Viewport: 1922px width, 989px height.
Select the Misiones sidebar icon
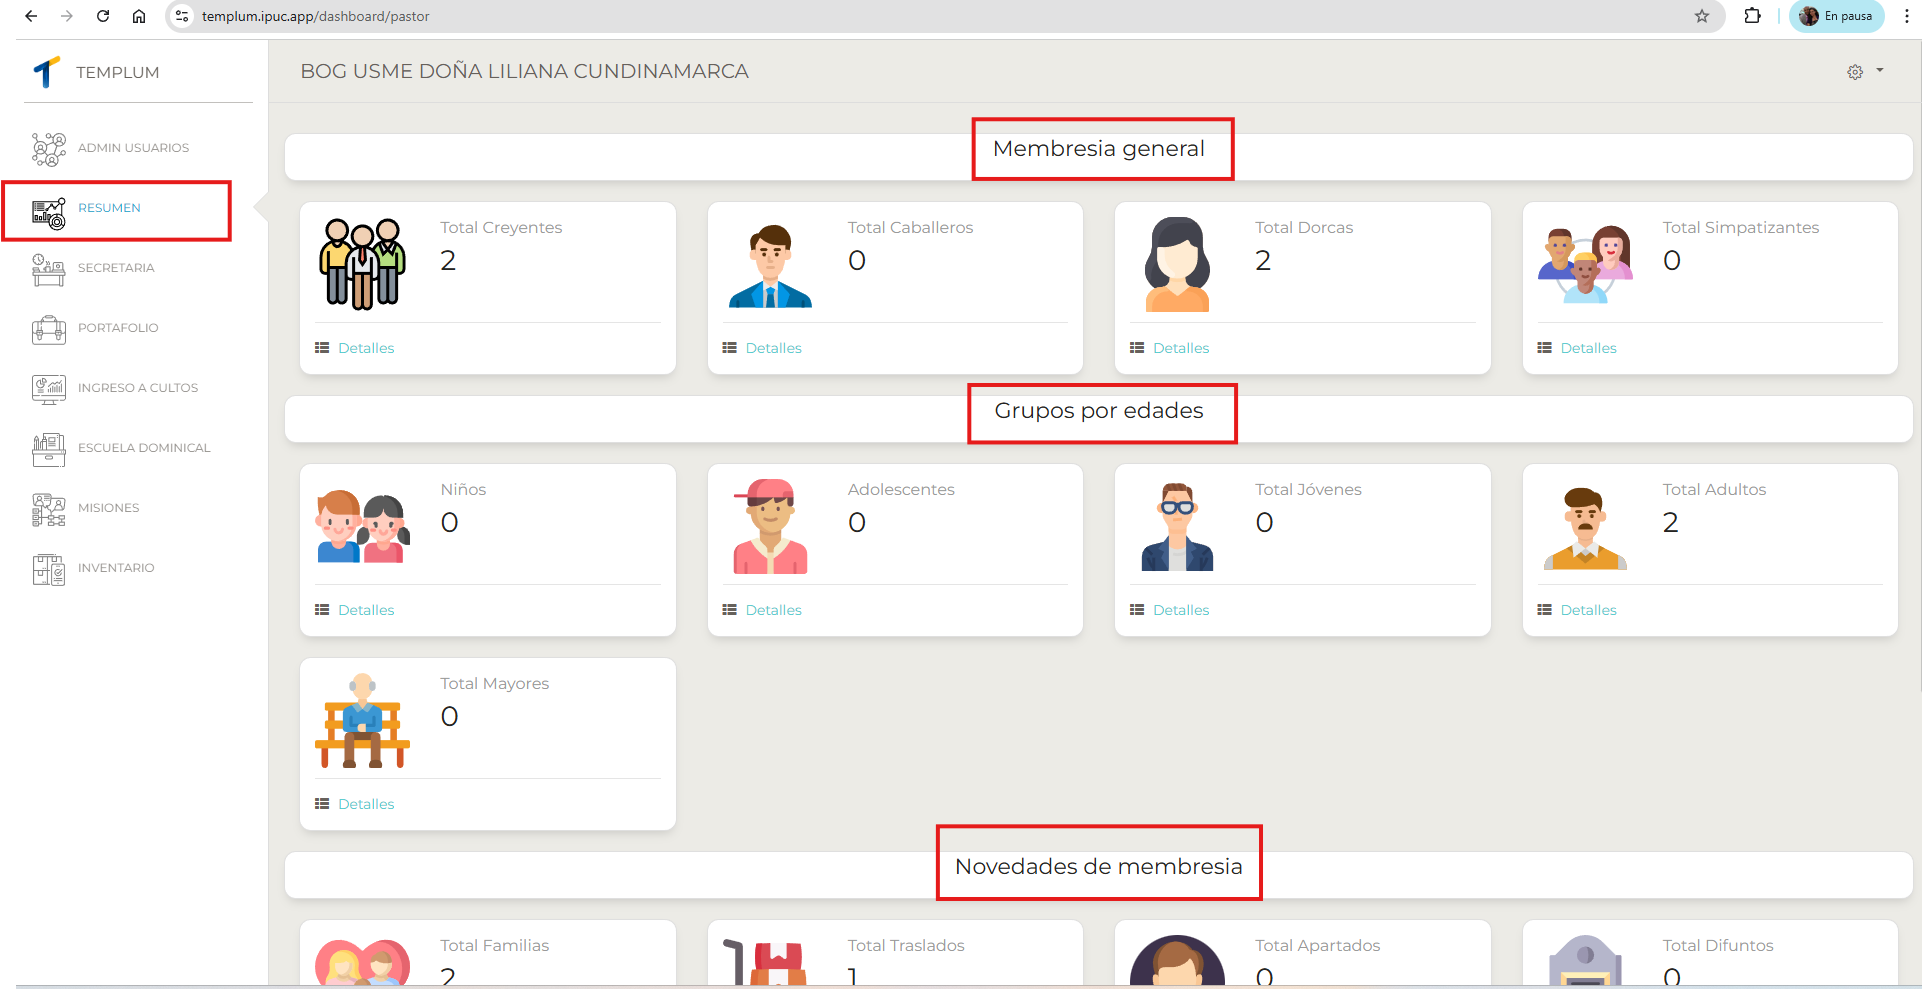[x=48, y=509]
